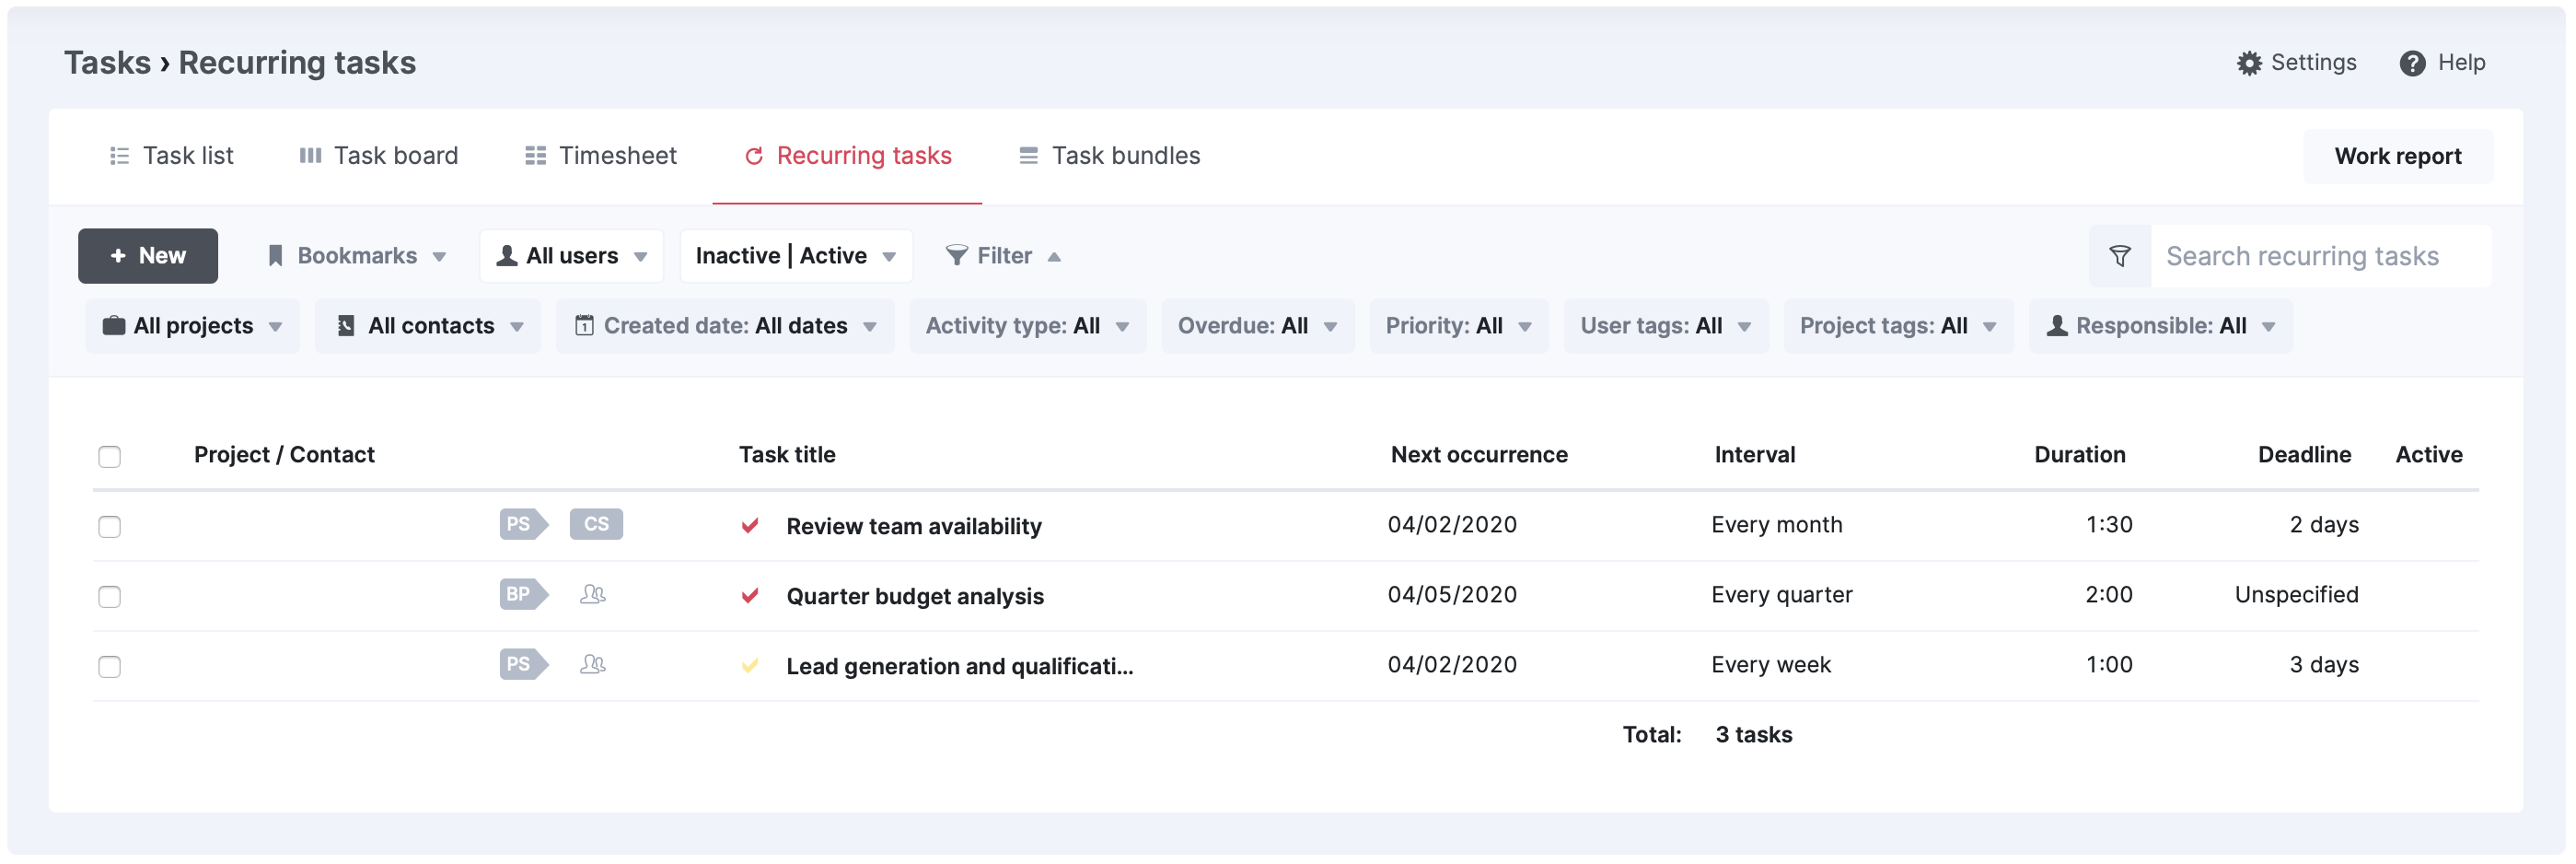Click red checkmark beside Quarter budget analysis
Image resolution: width=2576 pixels, height=864 pixels.
[x=750, y=595]
